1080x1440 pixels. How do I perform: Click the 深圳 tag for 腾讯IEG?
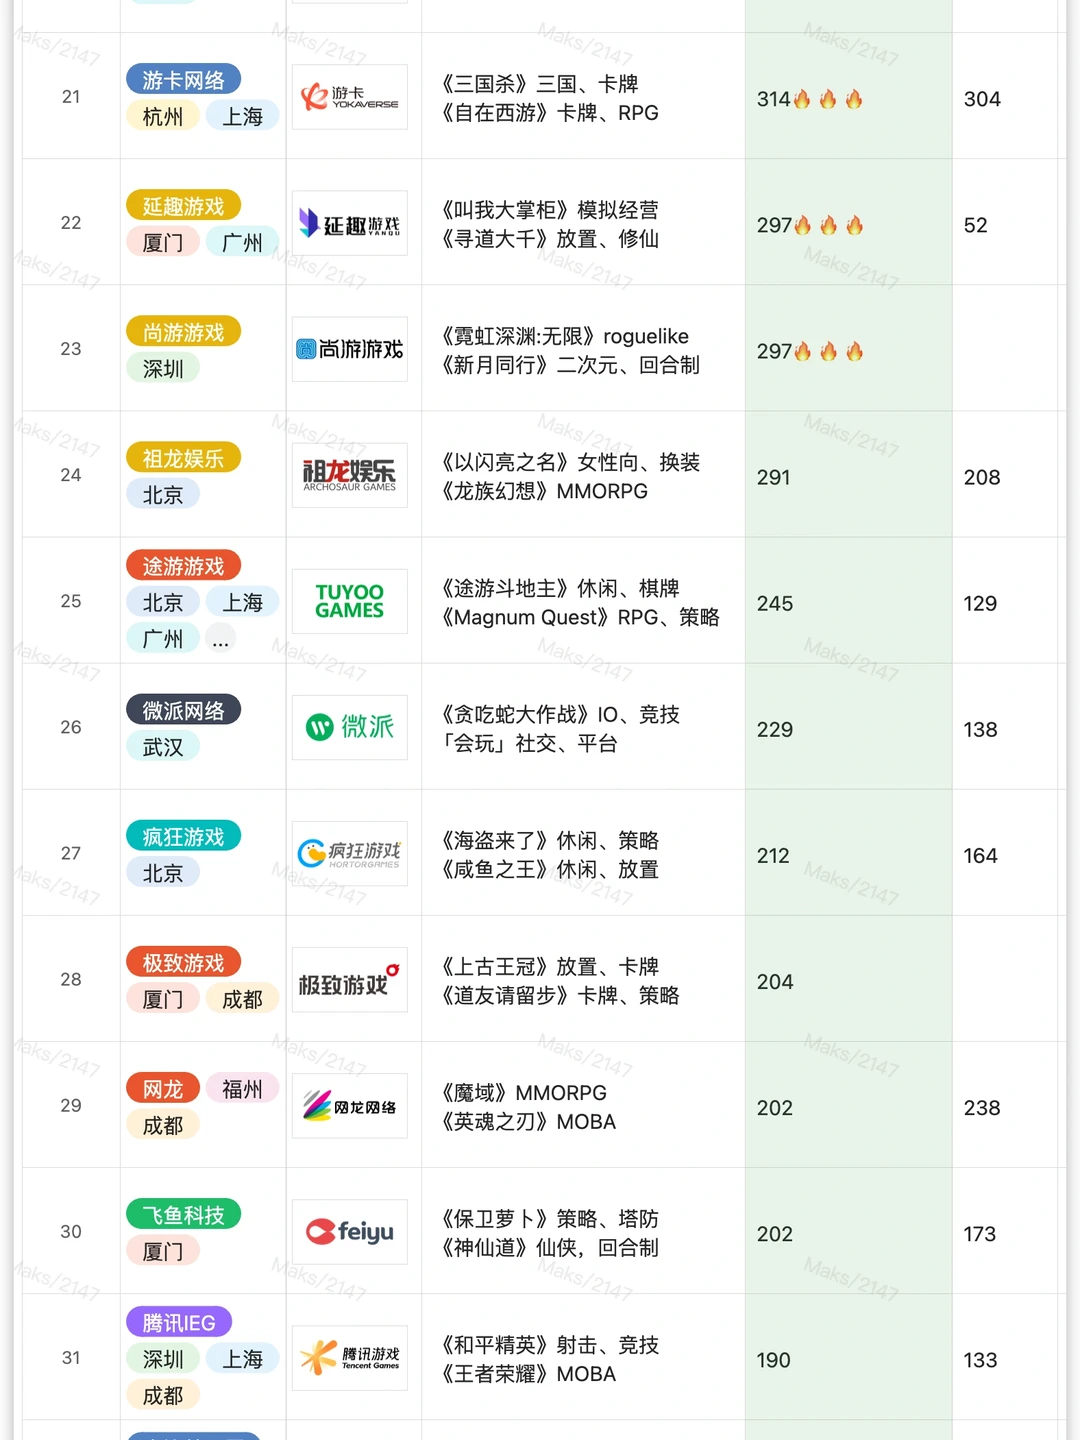coord(163,1358)
